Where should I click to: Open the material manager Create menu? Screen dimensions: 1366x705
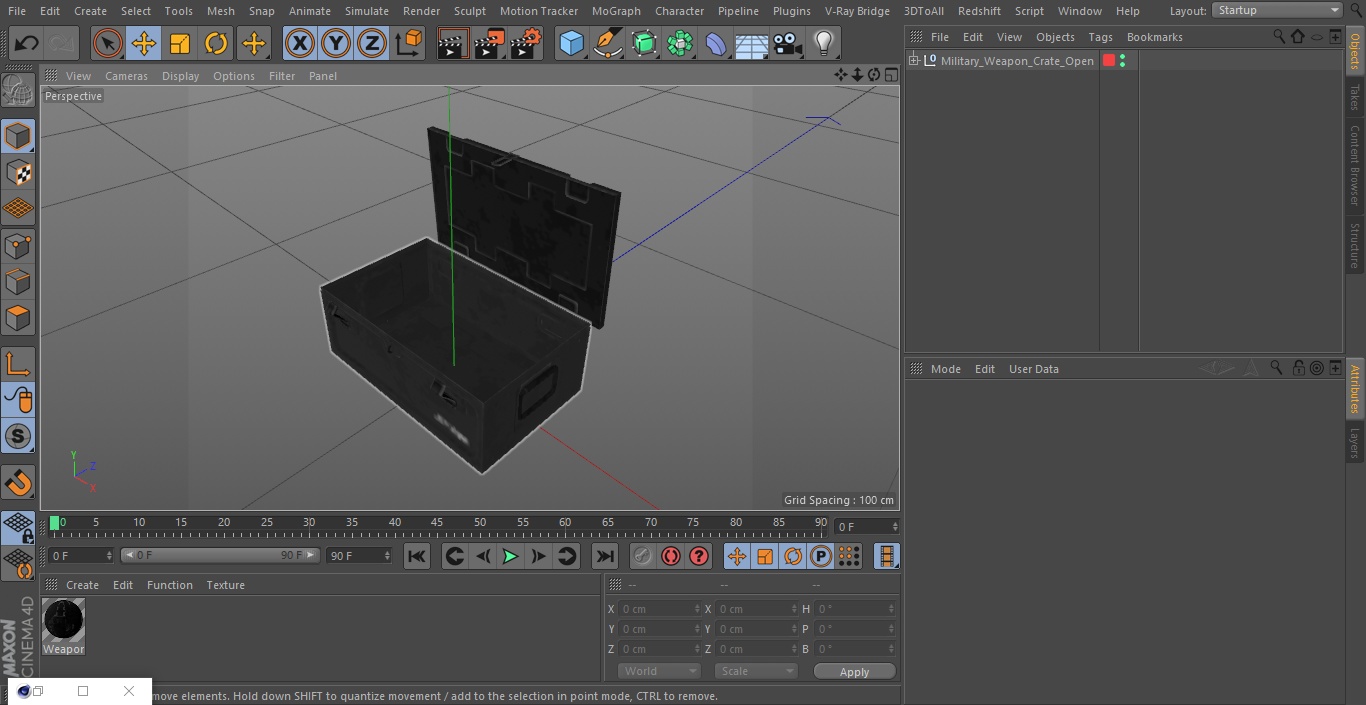pyautogui.click(x=82, y=585)
